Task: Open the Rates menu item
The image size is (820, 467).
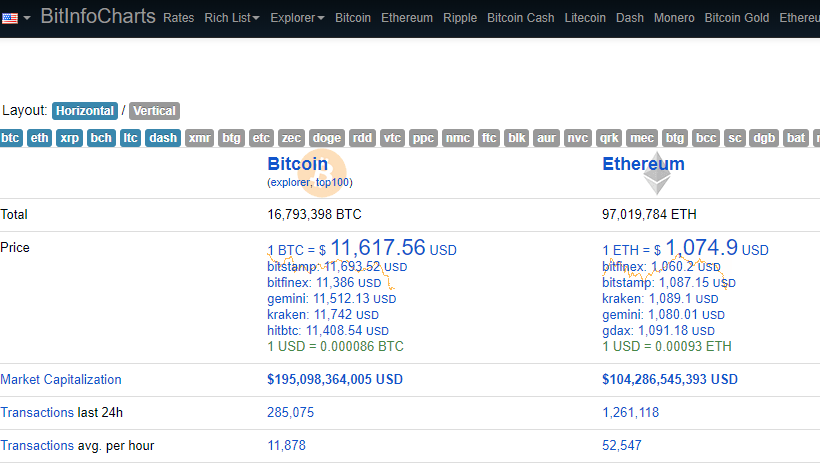Action: click(x=178, y=18)
